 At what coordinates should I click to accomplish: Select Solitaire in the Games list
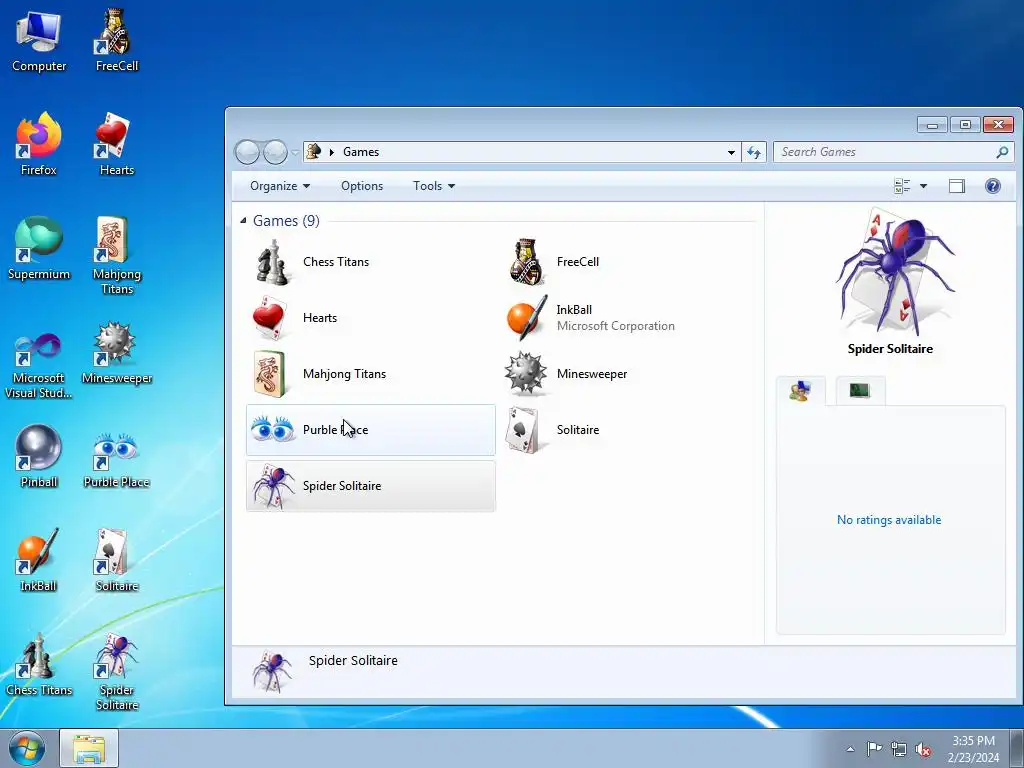(624, 430)
